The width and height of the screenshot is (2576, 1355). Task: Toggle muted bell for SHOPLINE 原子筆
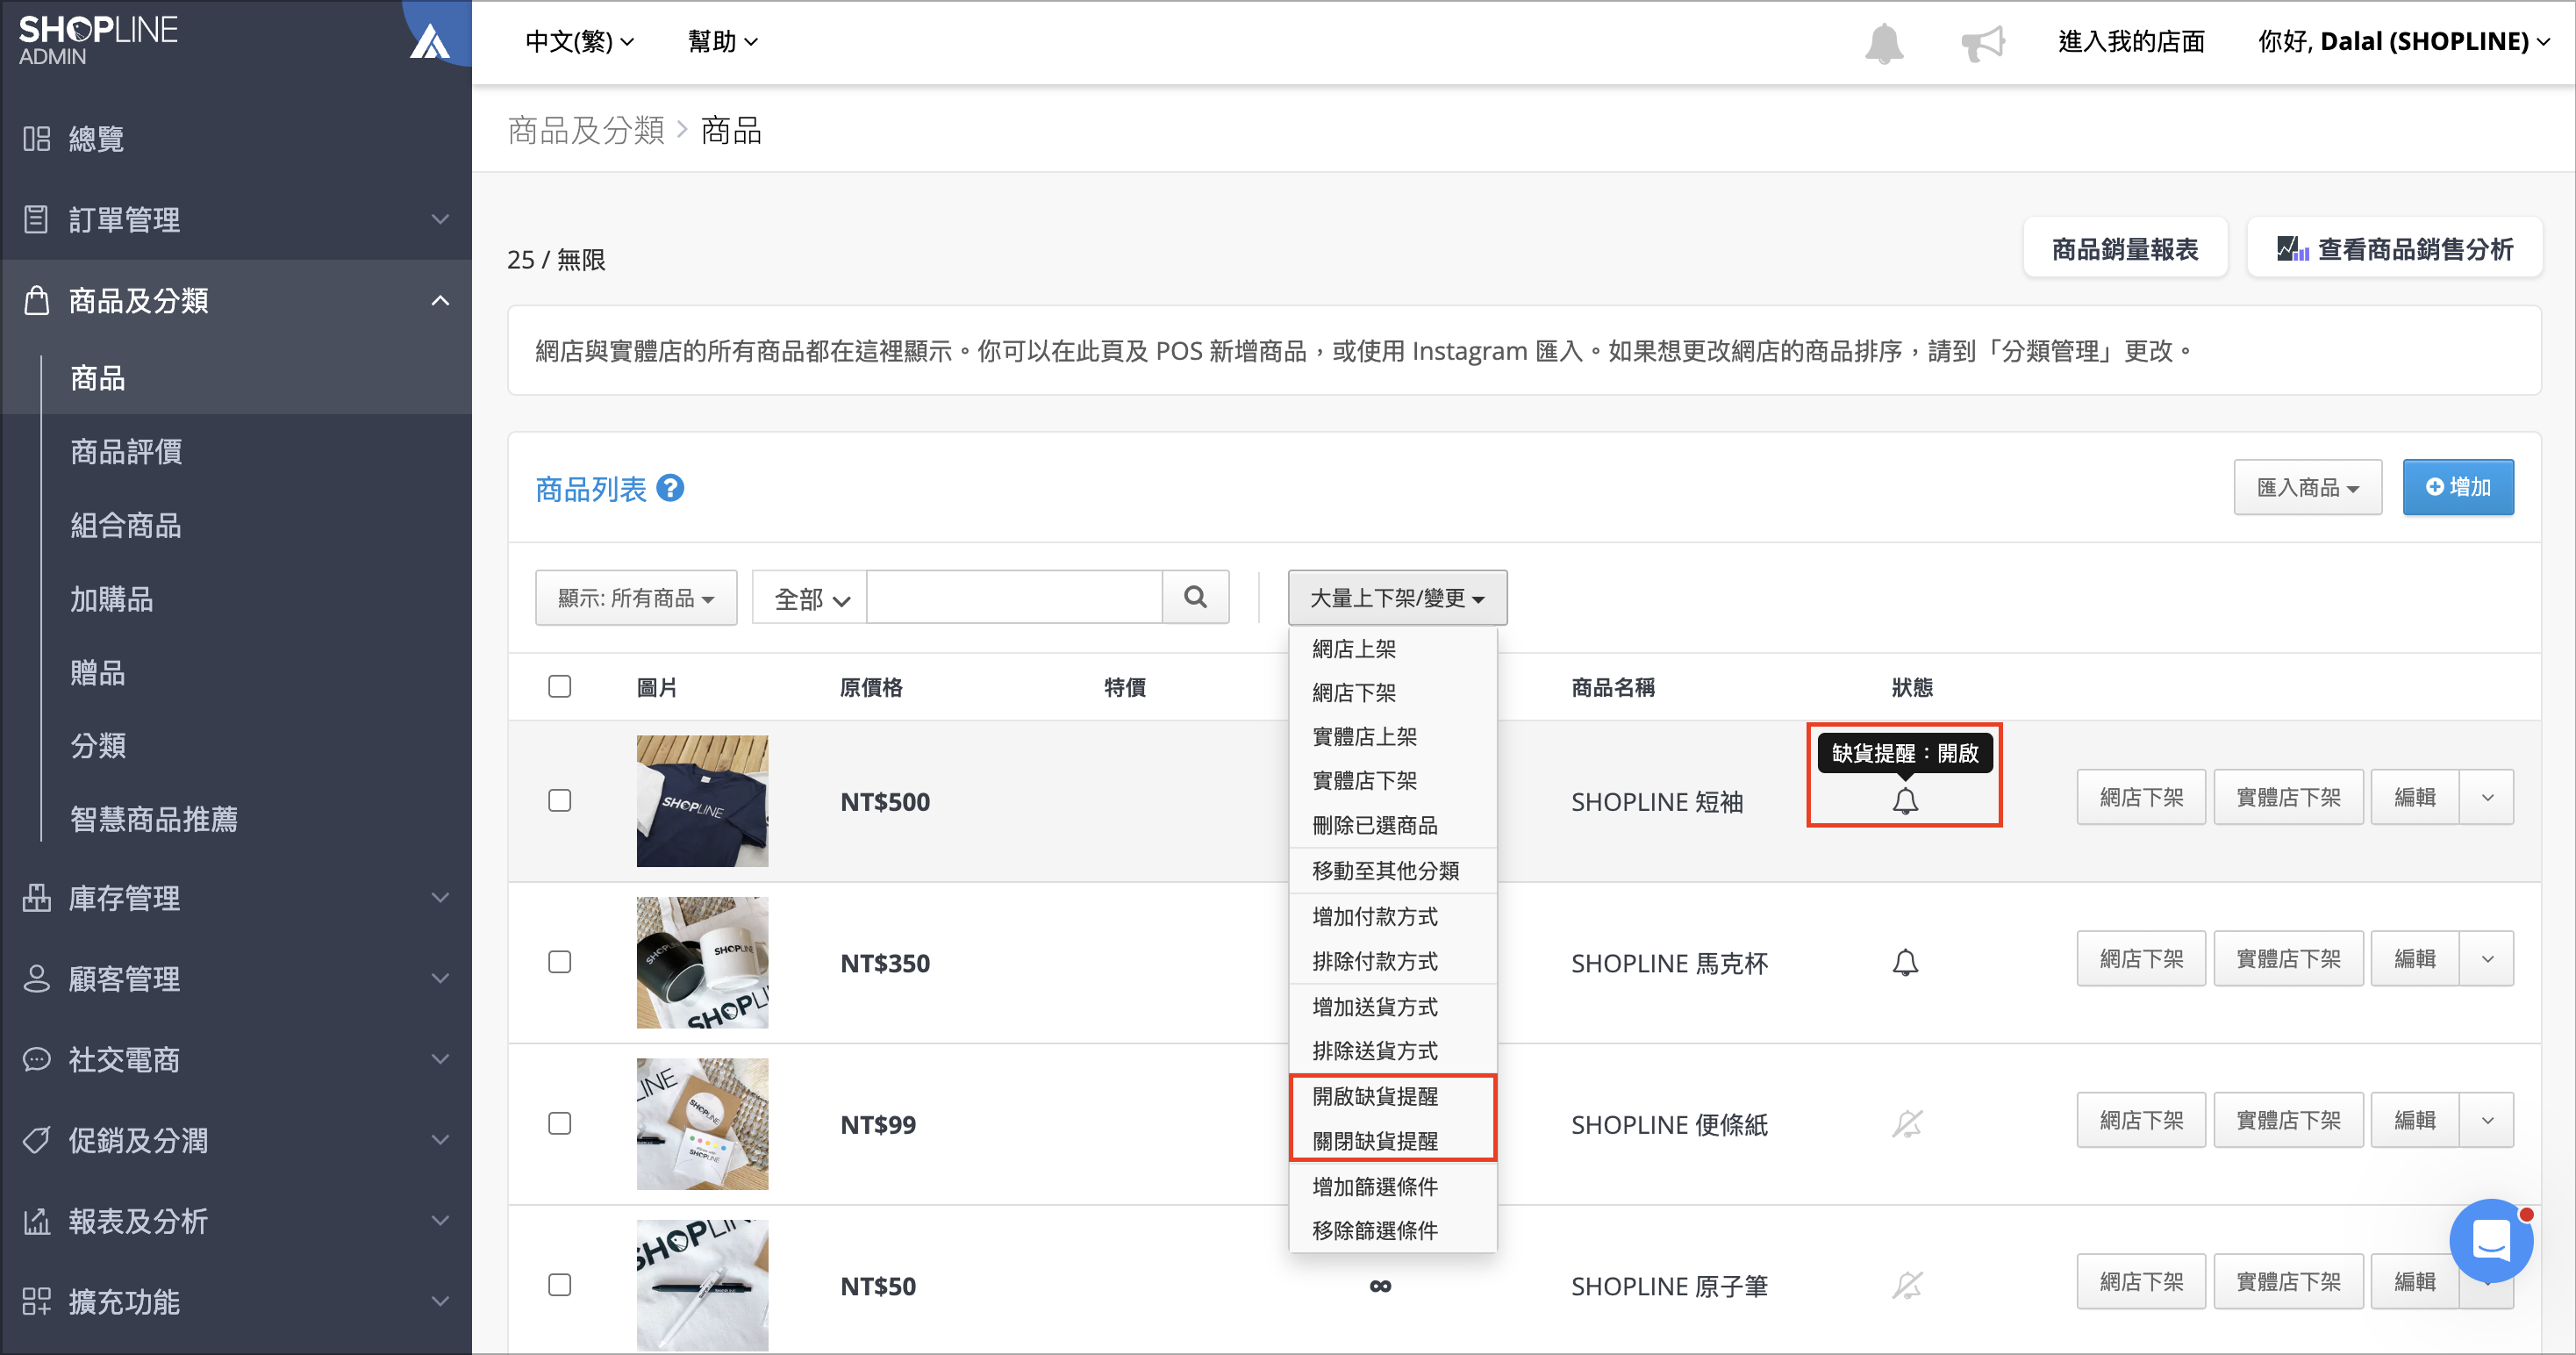tap(1906, 1285)
